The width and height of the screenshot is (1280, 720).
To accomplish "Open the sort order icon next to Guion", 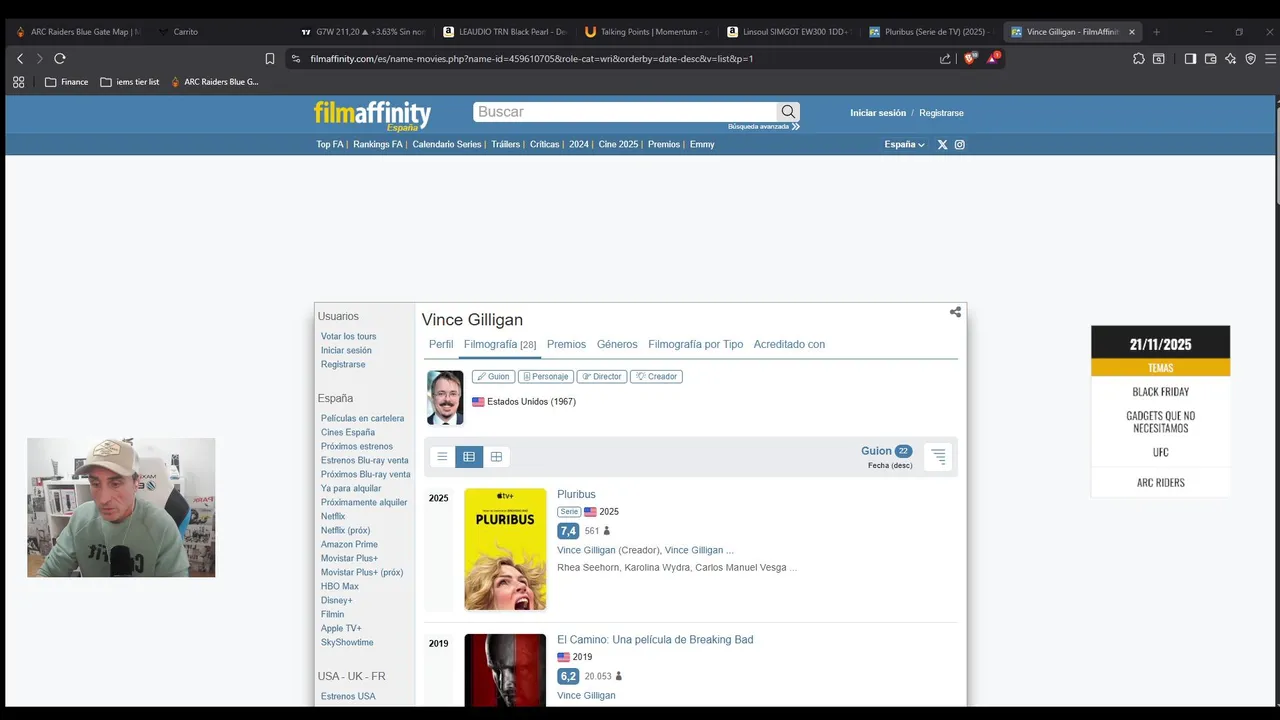I will pos(938,457).
